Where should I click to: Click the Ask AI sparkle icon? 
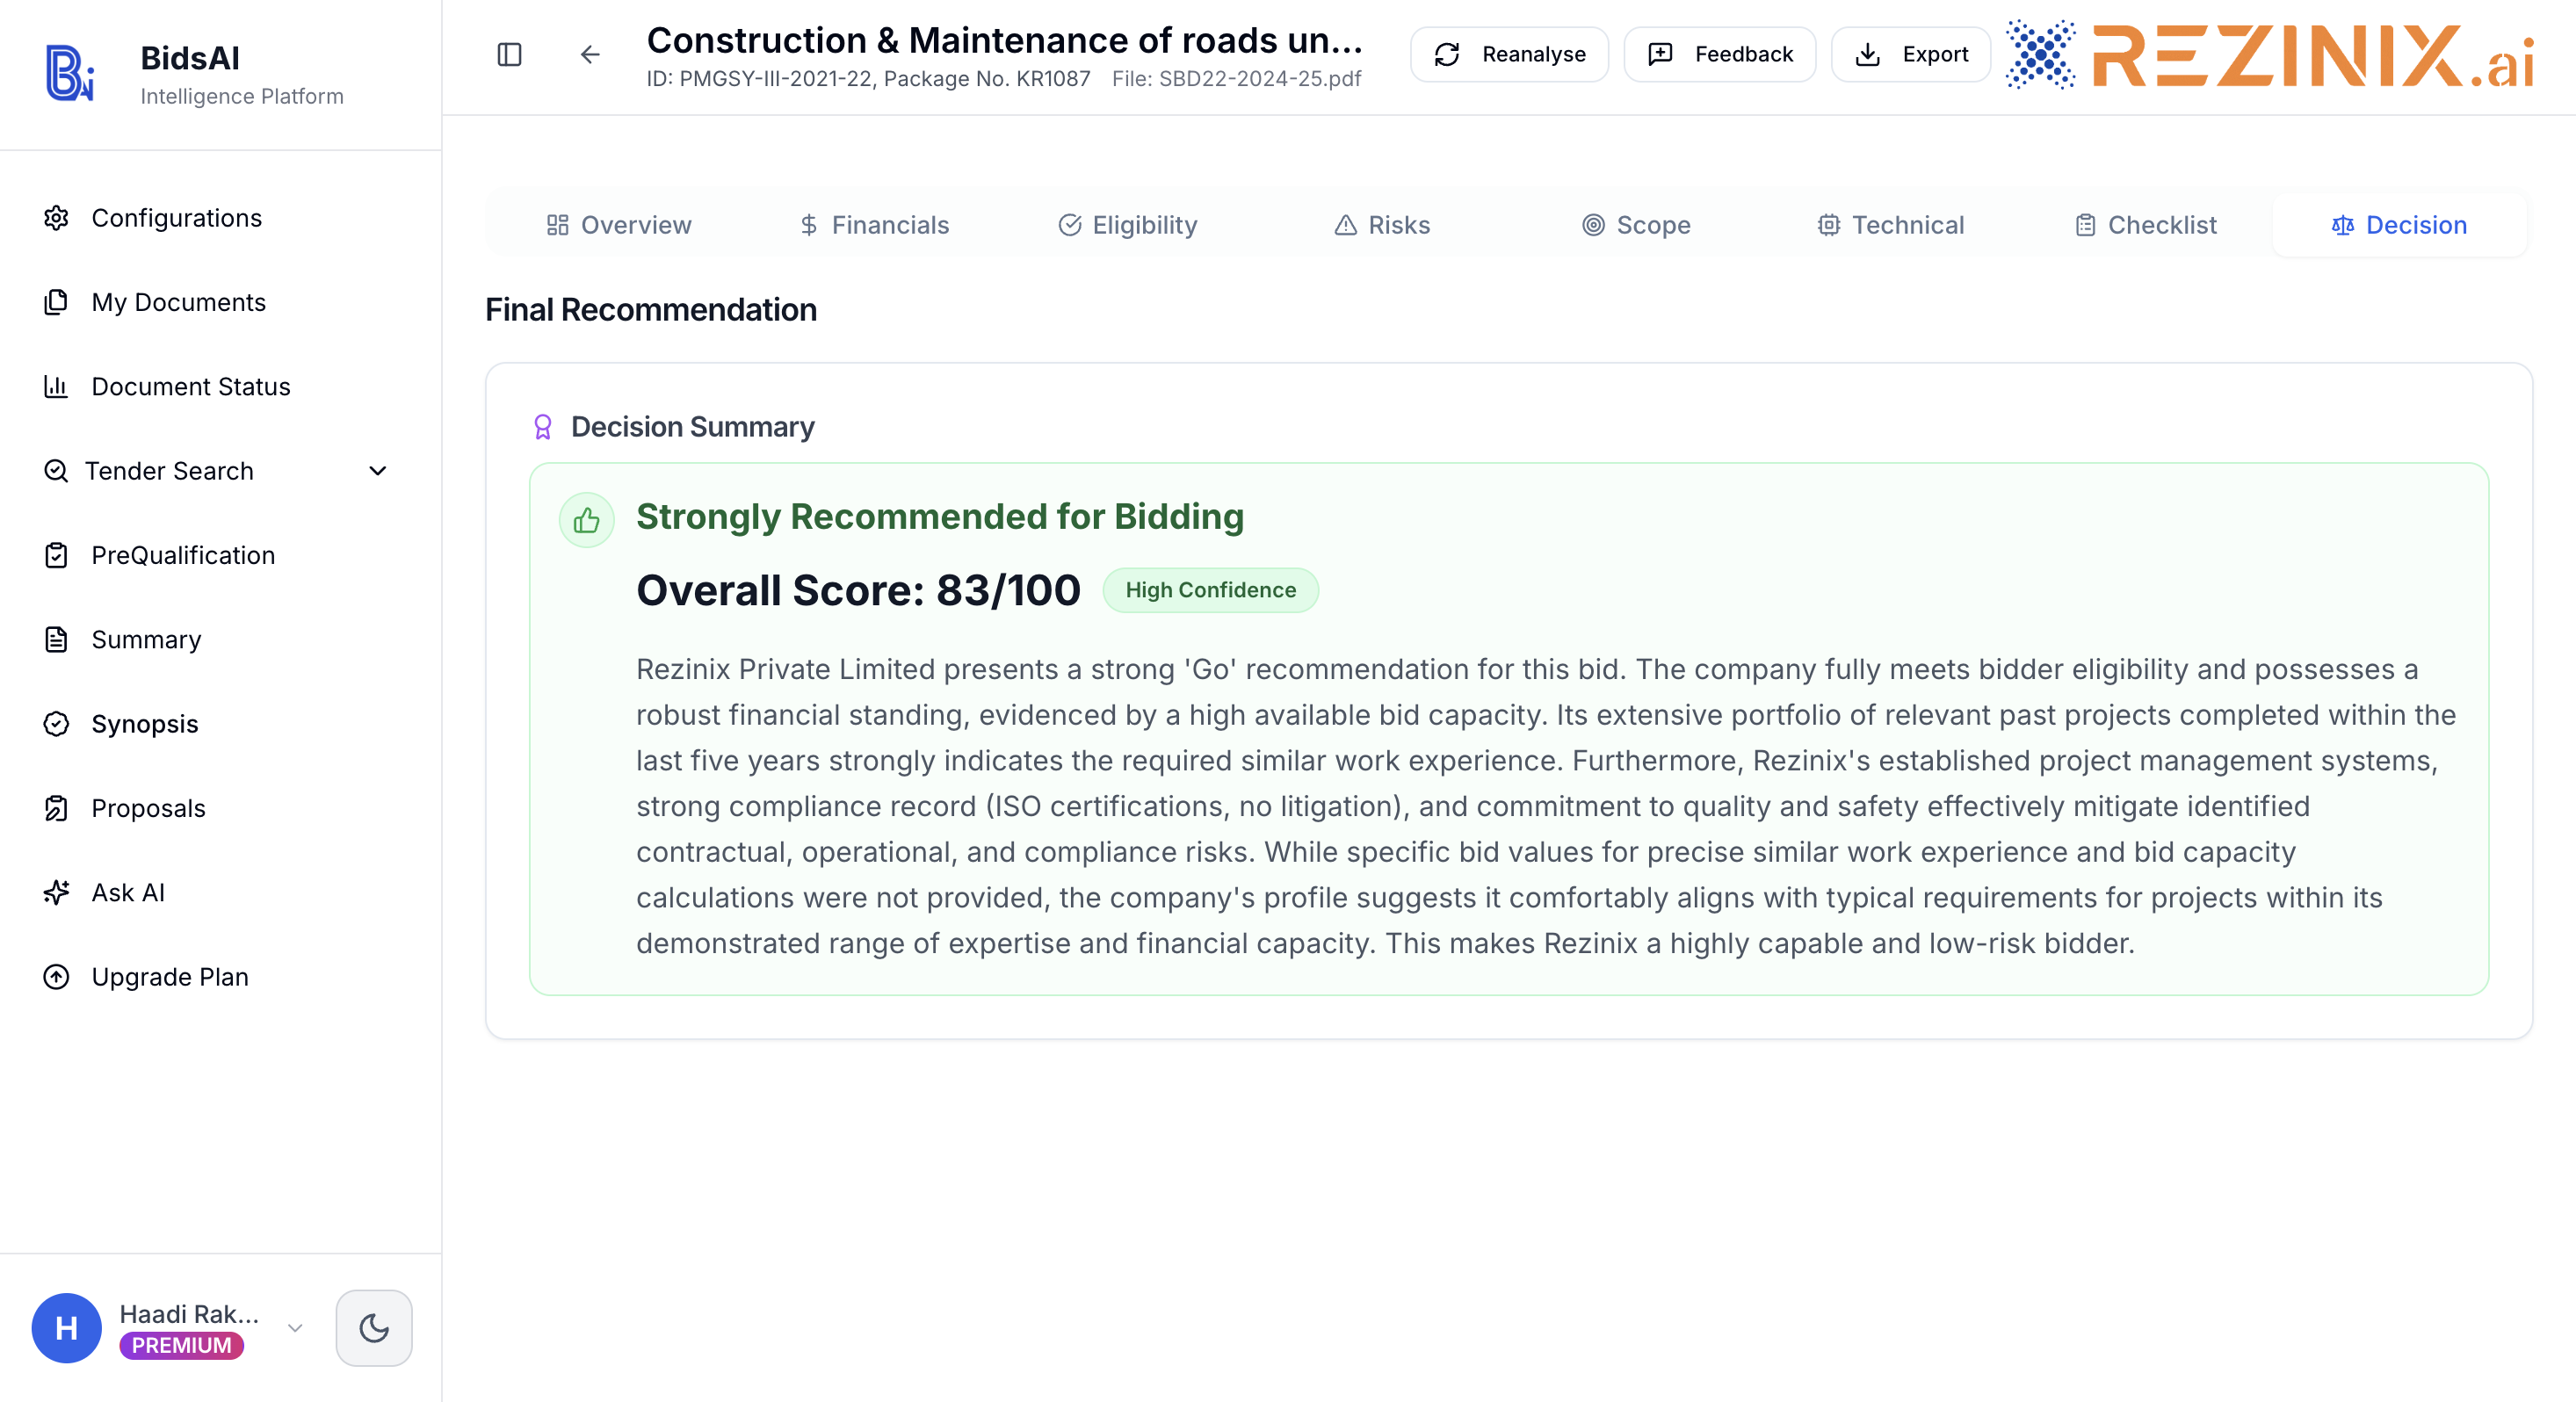[x=57, y=892]
